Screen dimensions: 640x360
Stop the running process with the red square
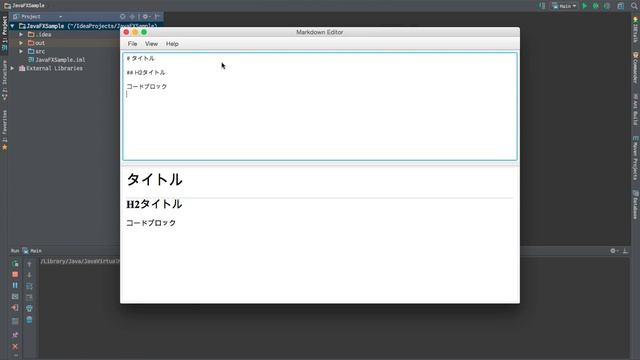click(x=15, y=274)
